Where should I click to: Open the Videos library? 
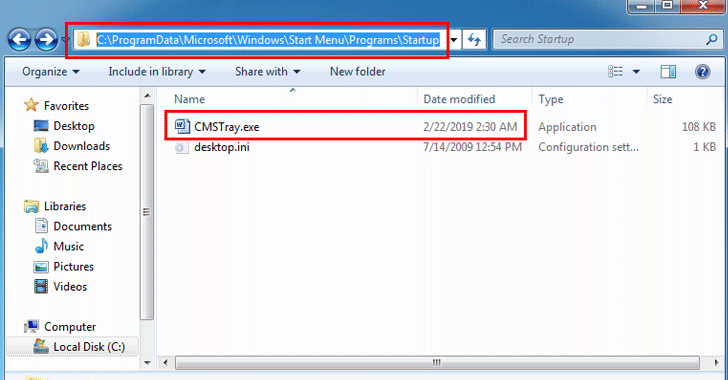pyautogui.click(x=70, y=287)
